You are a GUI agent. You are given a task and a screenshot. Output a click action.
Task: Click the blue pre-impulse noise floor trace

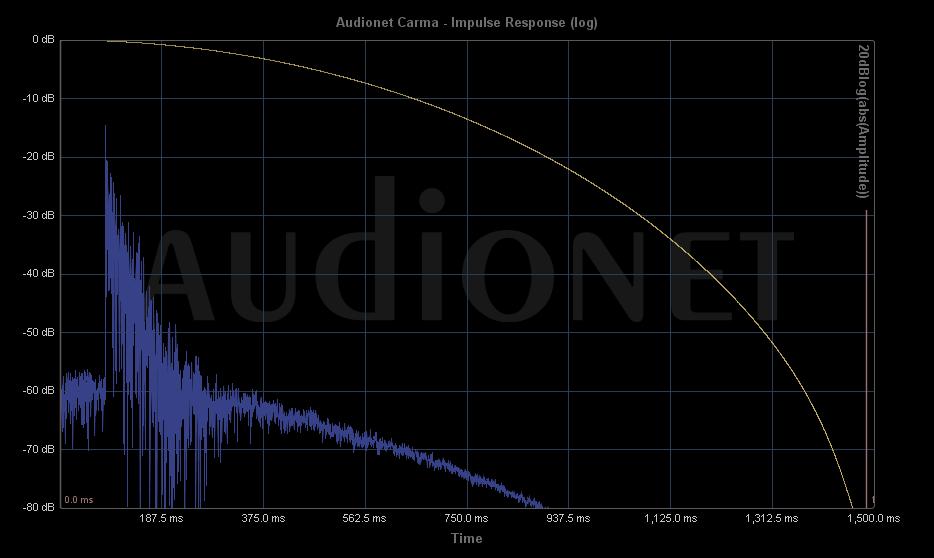click(82, 392)
